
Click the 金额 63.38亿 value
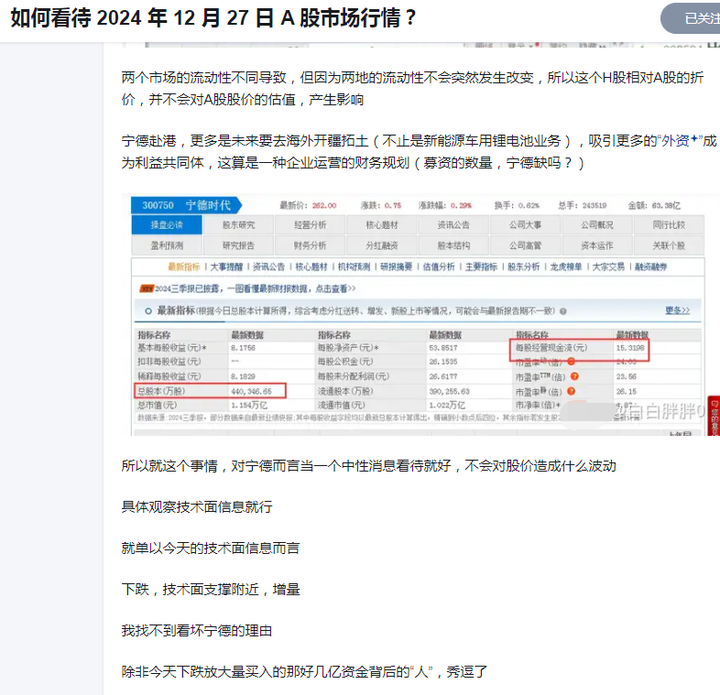coord(666,205)
